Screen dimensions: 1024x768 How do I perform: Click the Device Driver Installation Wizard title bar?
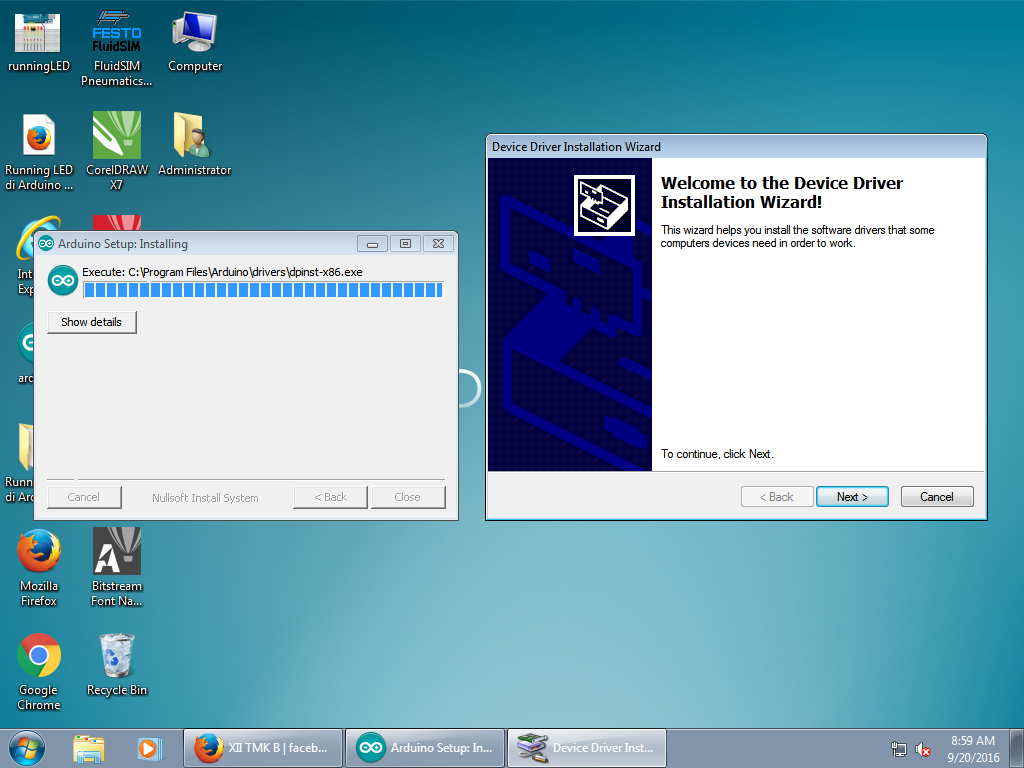pos(736,147)
